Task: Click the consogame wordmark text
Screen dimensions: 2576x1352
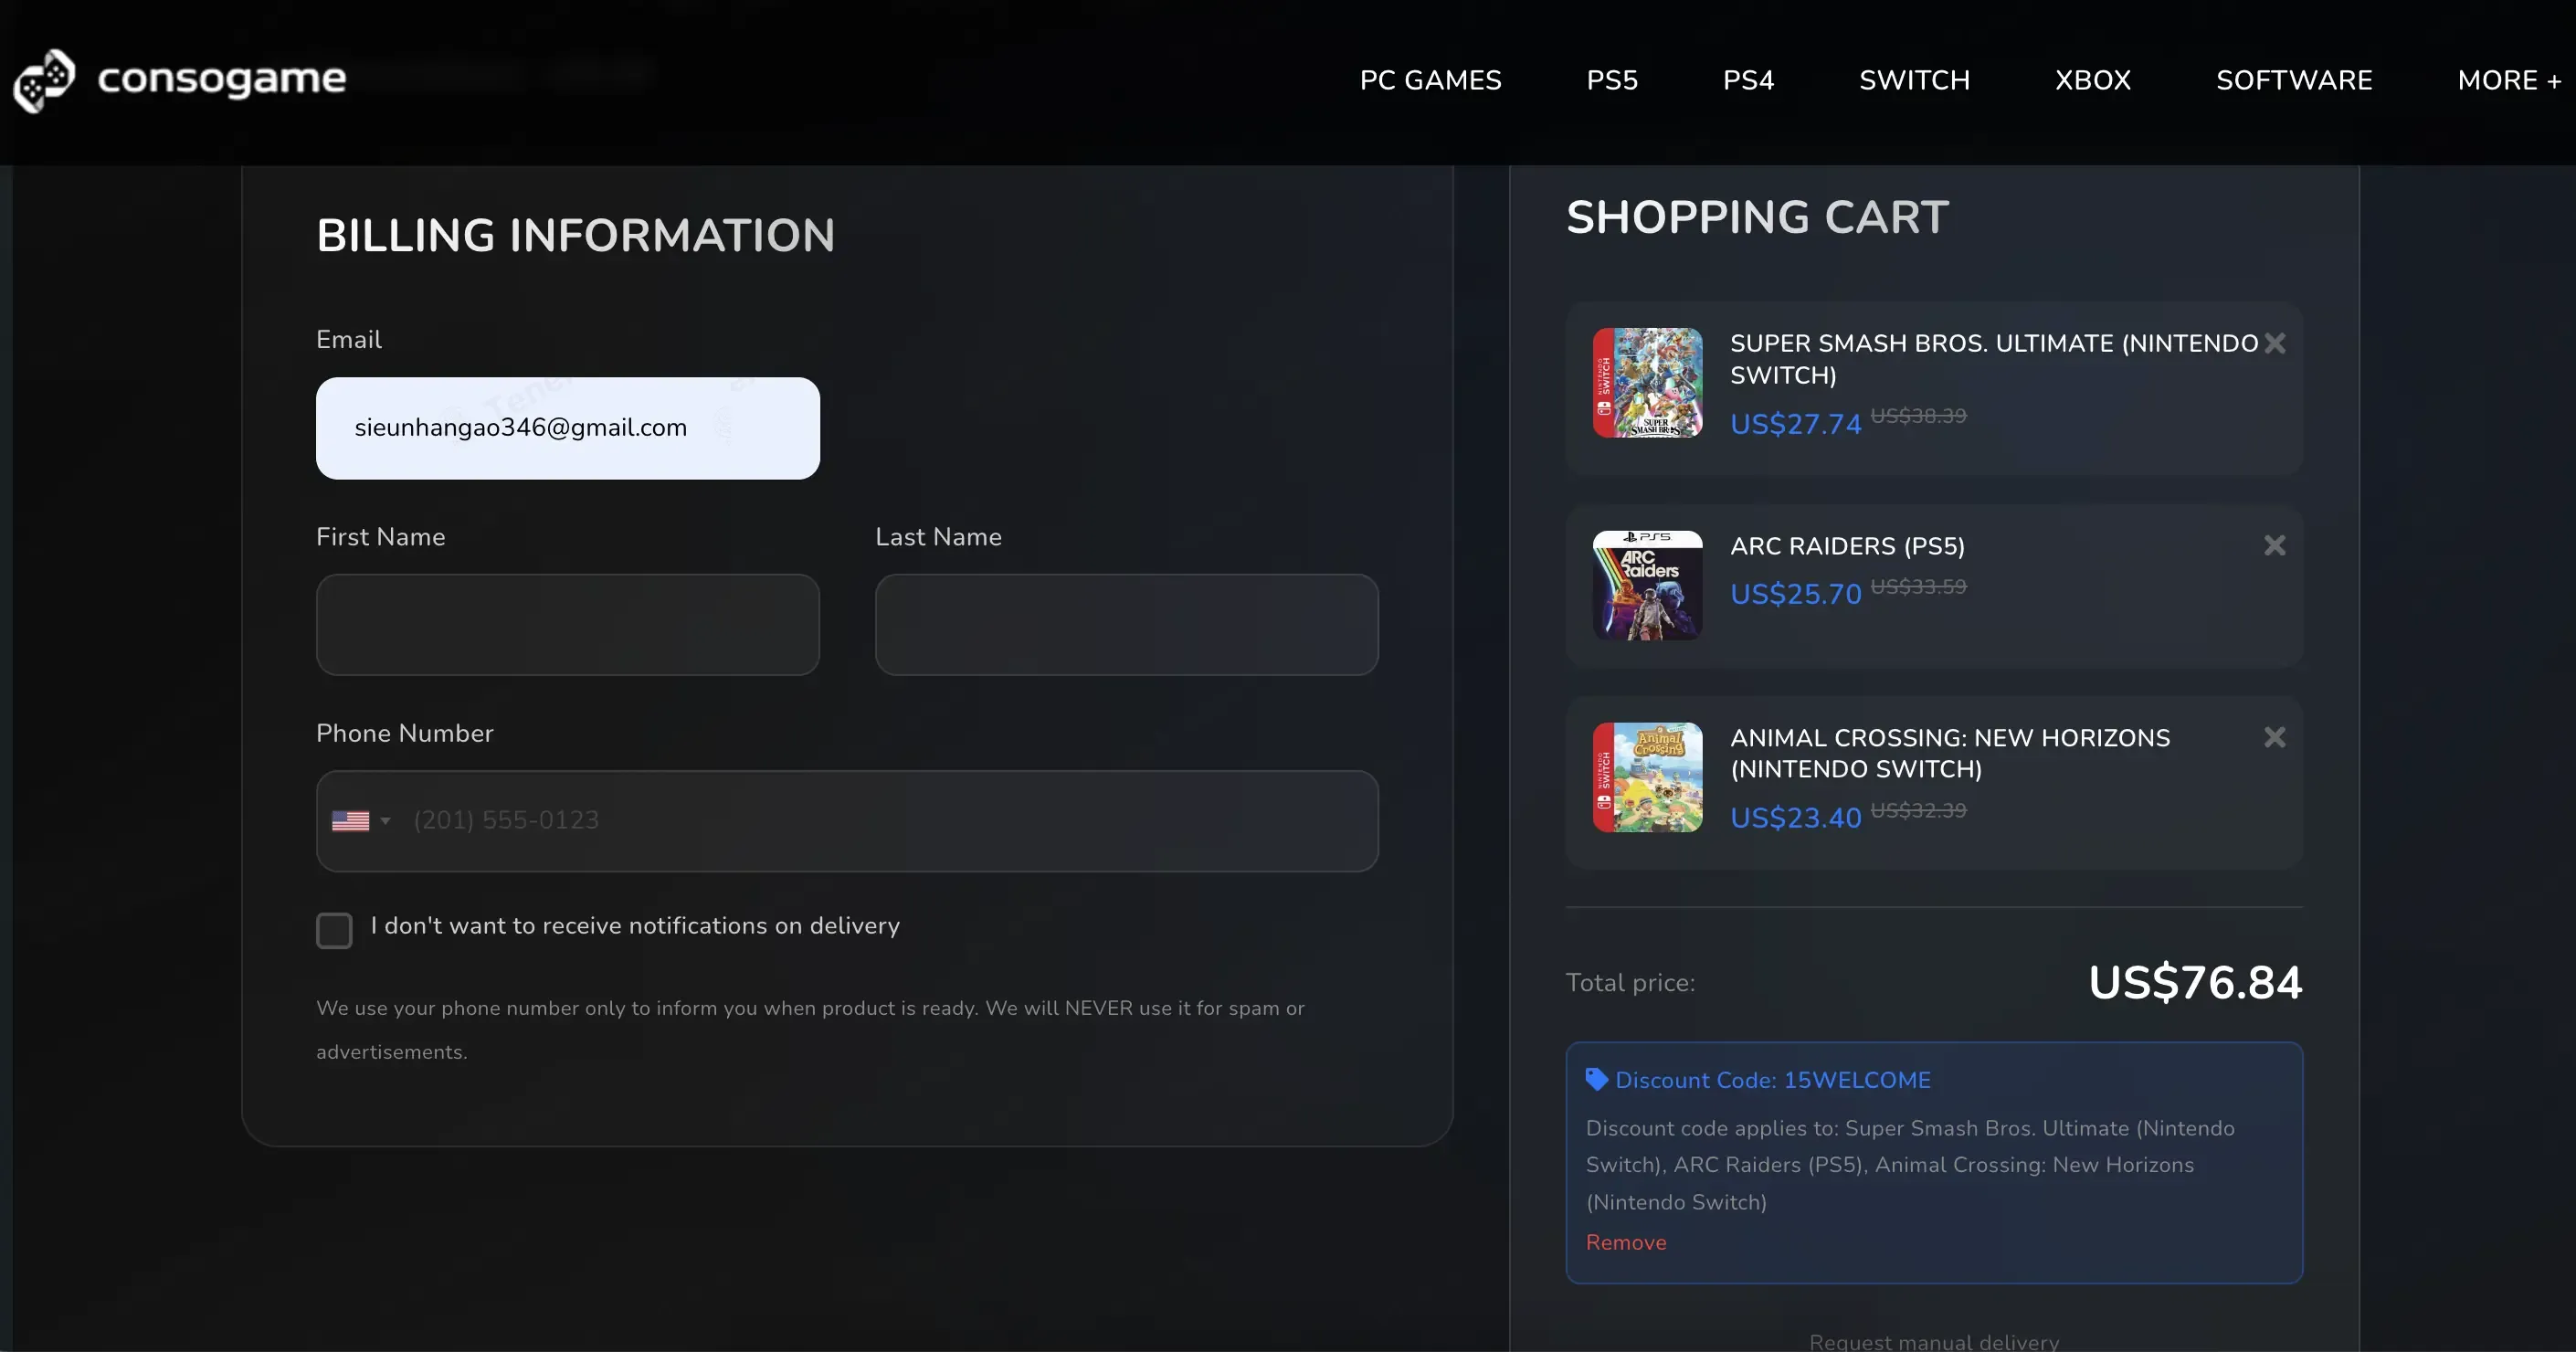Action: [x=222, y=78]
